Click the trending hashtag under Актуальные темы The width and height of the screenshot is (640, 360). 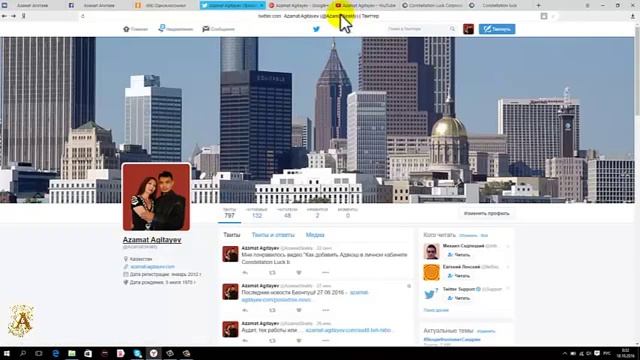(x=452, y=340)
